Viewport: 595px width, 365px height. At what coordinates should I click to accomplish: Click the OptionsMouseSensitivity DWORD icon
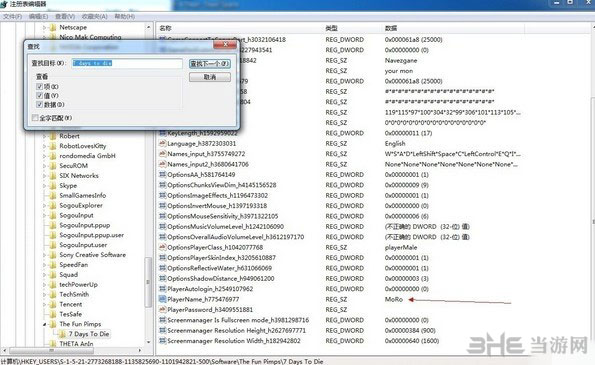162,216
